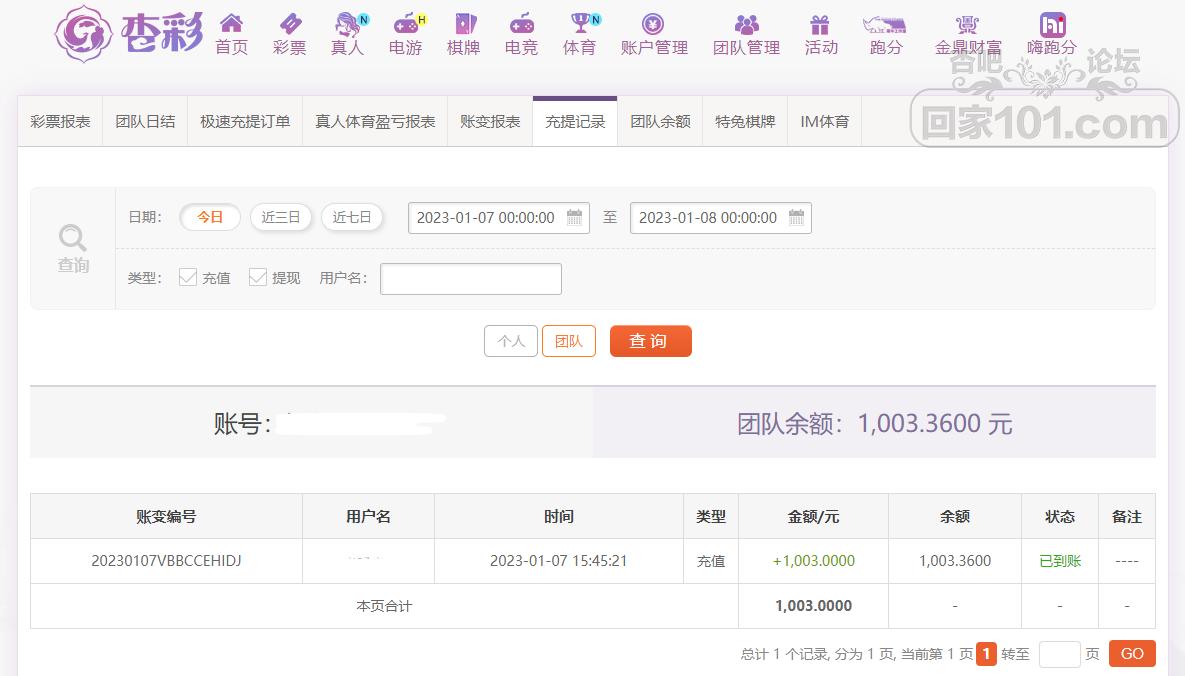Viewport: 1185px width, 676px height.
Task: Open the 棋牌 card games icon
Action: coord(464,24)
